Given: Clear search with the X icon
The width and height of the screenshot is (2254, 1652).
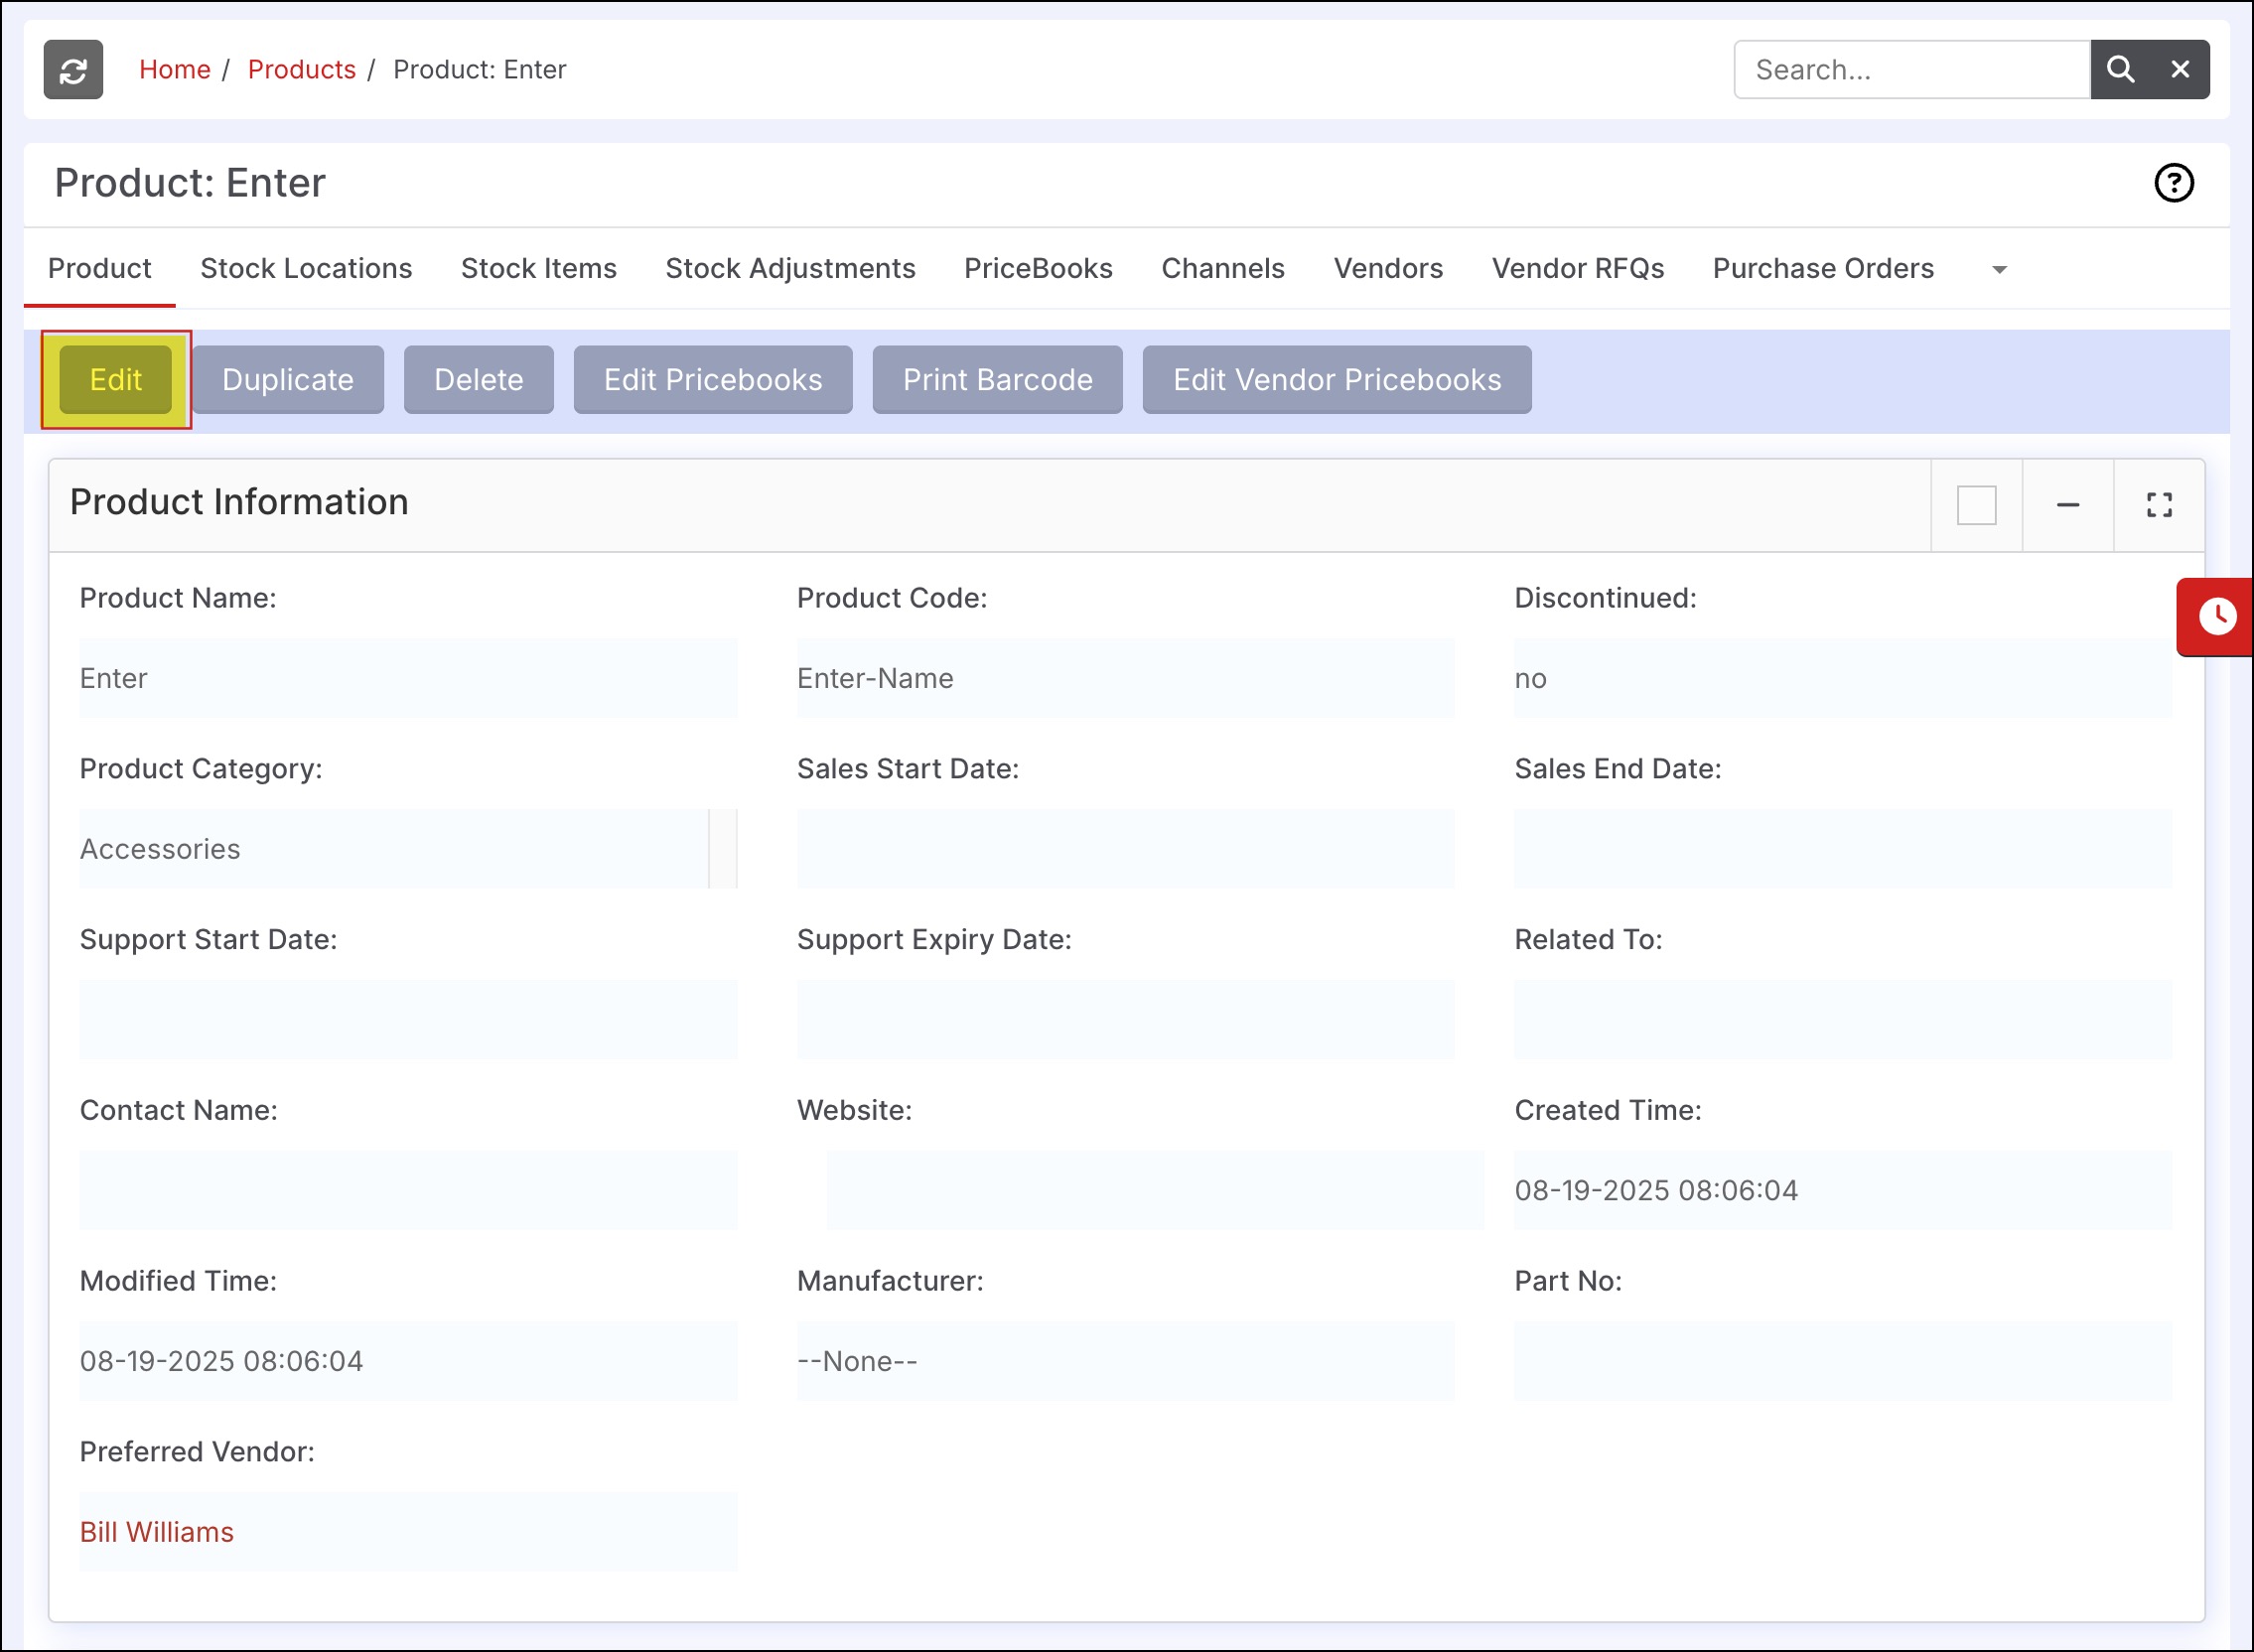Looking at the screenshot, I should [2180, 69].
